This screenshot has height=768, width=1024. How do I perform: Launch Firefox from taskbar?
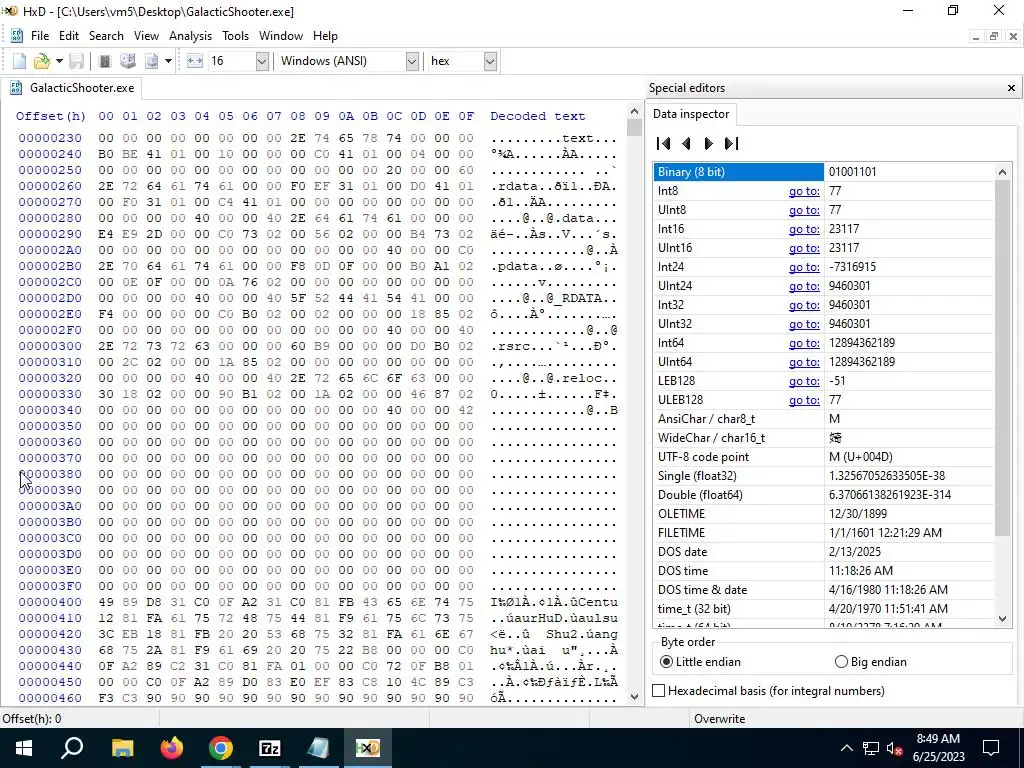coord(171,748)
